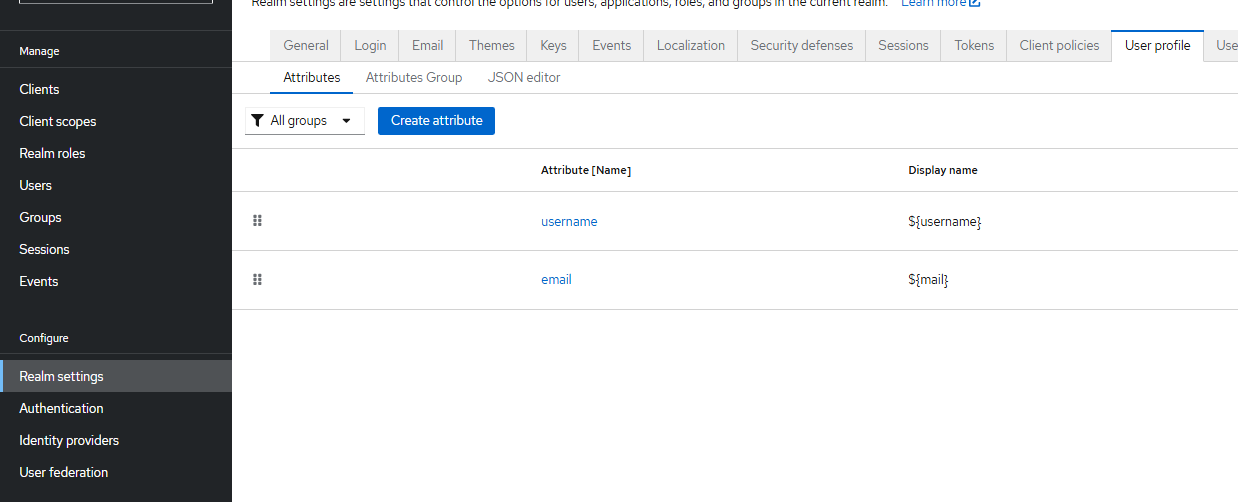Navigate to Clients in sidebar
Viewport: 1238px width, 502px height.
[39, 89]
